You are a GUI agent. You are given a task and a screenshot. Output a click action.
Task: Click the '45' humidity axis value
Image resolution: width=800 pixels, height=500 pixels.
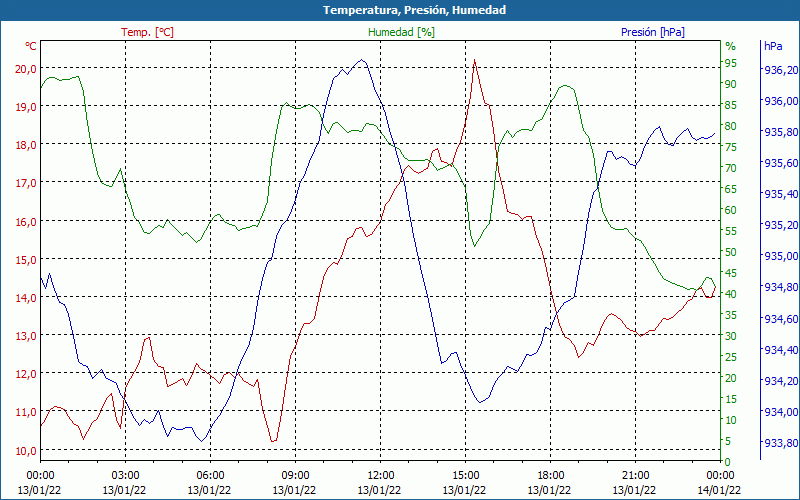tap(731, 273)
